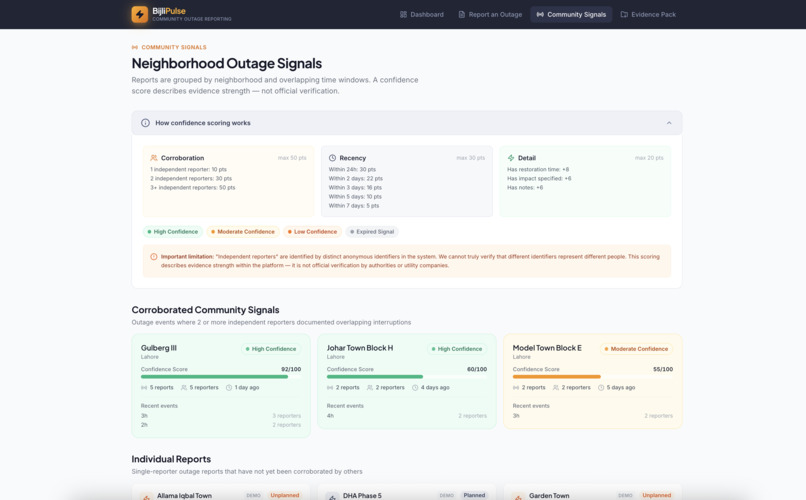Screen dimensions: 806x500
Task: Click the Gulberg III 3h recent event row
Action: click(221, 416)
